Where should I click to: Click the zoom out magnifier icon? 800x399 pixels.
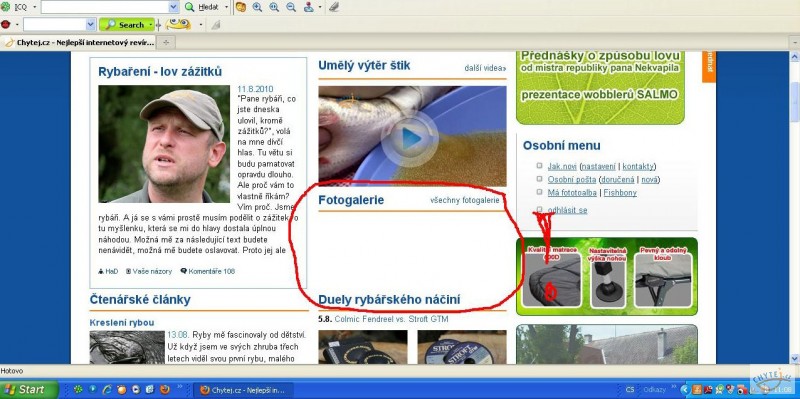pyautogui.click(x=291, y=7)
